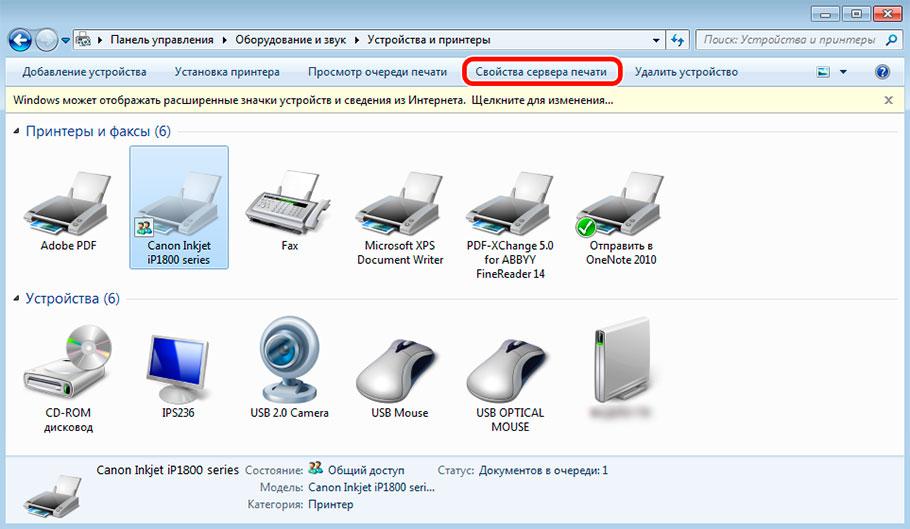Screen dimensions: 910x529
Task: Click the Принтер category value
Action: [x=331, y=505]
